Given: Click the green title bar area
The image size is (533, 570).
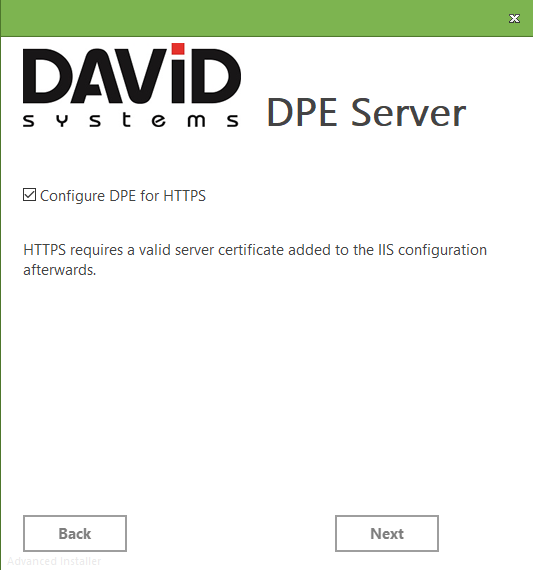Looking at the screenshot, I should [255, 18].
